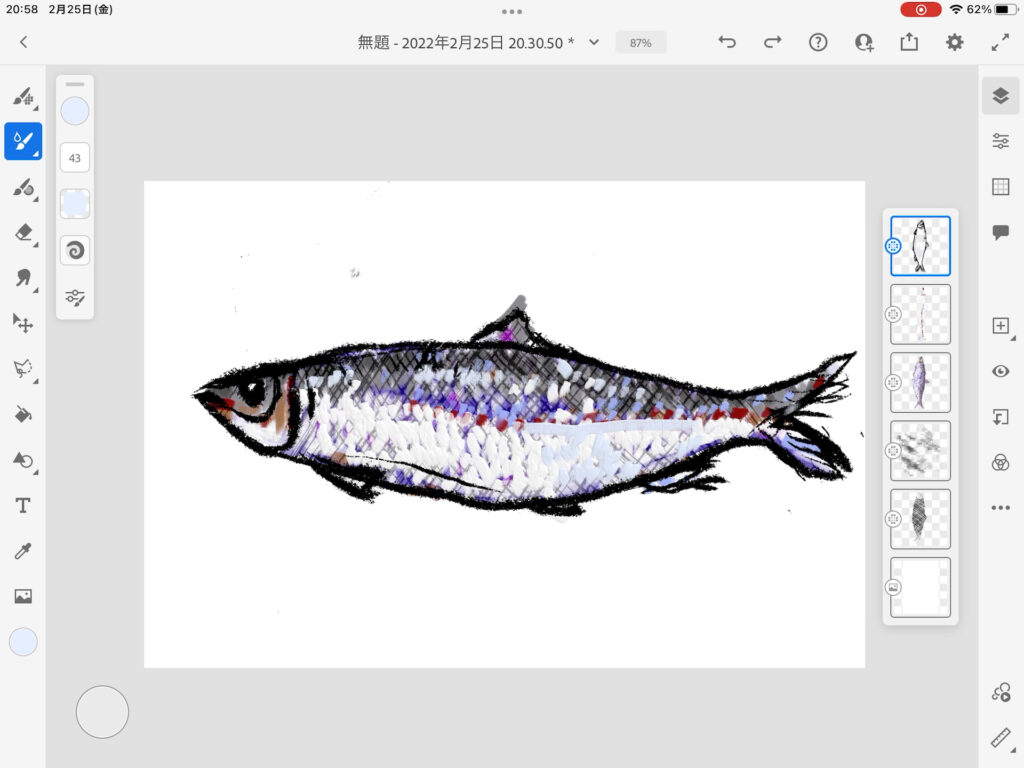
Task: Select the pixel brush tool
Action: click(22, 96)
